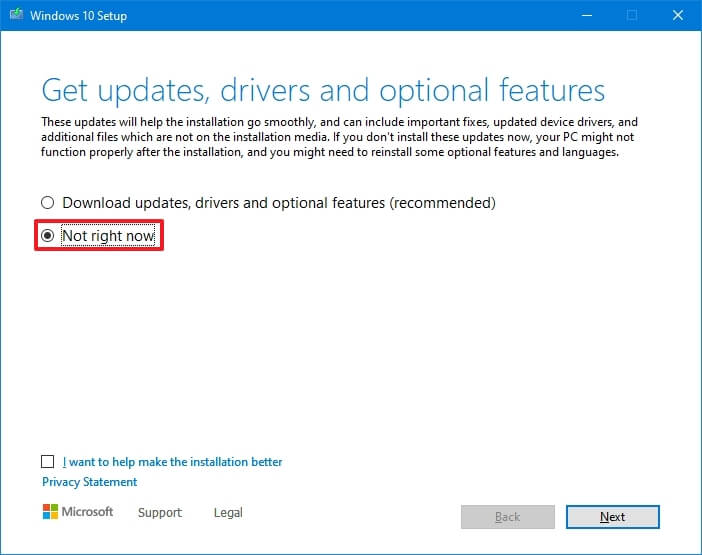Open the Legal link
The width and height of the screenshot is (702, 555).
click(x=228, y=512)
